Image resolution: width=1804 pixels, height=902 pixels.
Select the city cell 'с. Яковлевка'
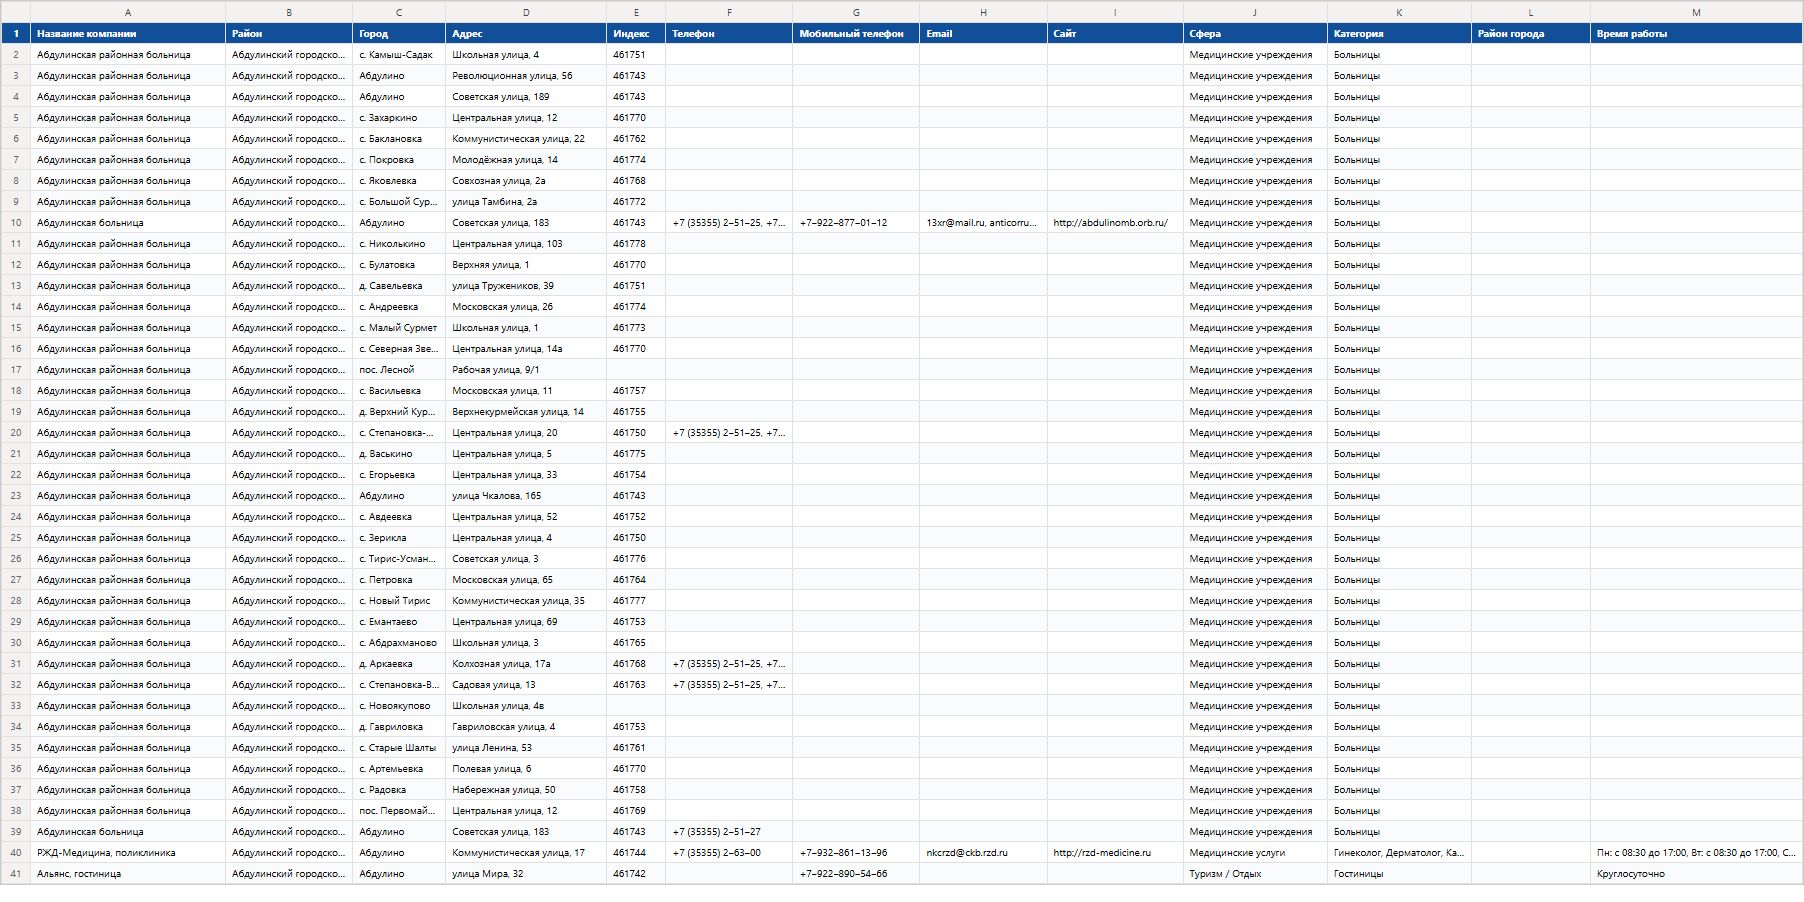click(x=399, y=181)
